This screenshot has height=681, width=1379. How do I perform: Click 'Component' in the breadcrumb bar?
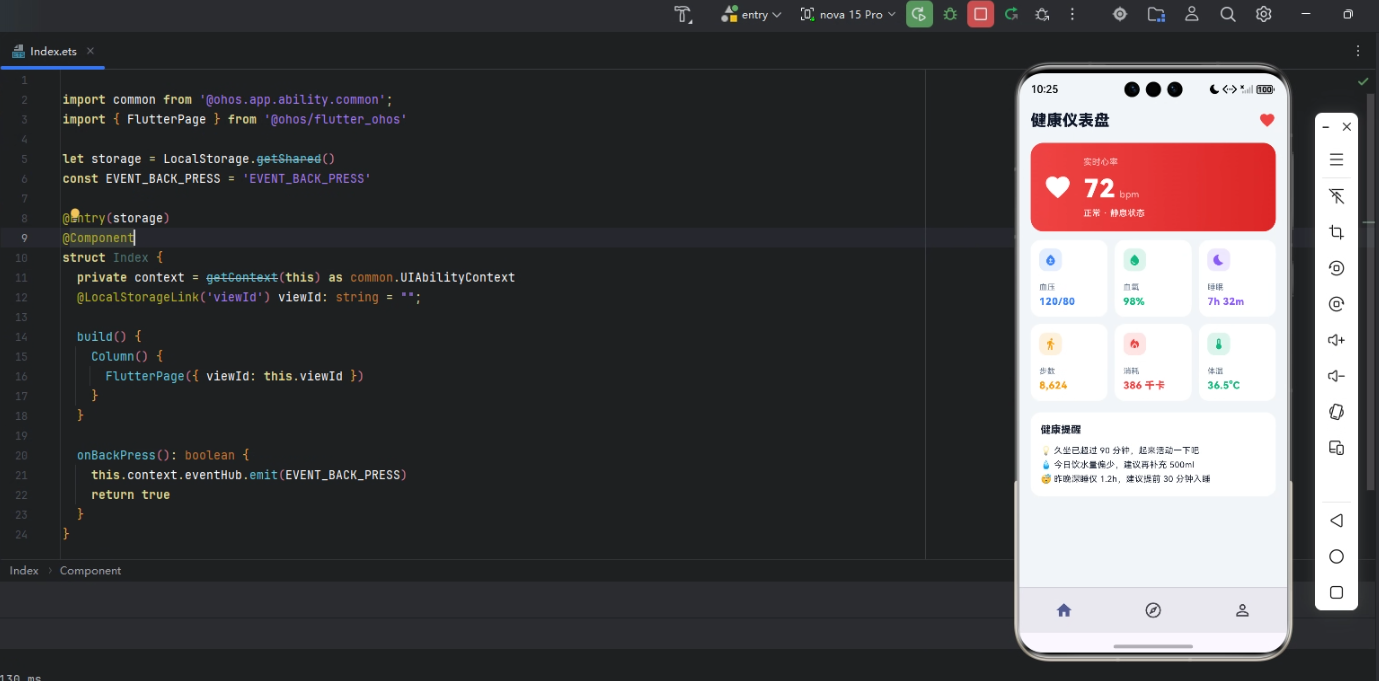[x=90, y=571]
